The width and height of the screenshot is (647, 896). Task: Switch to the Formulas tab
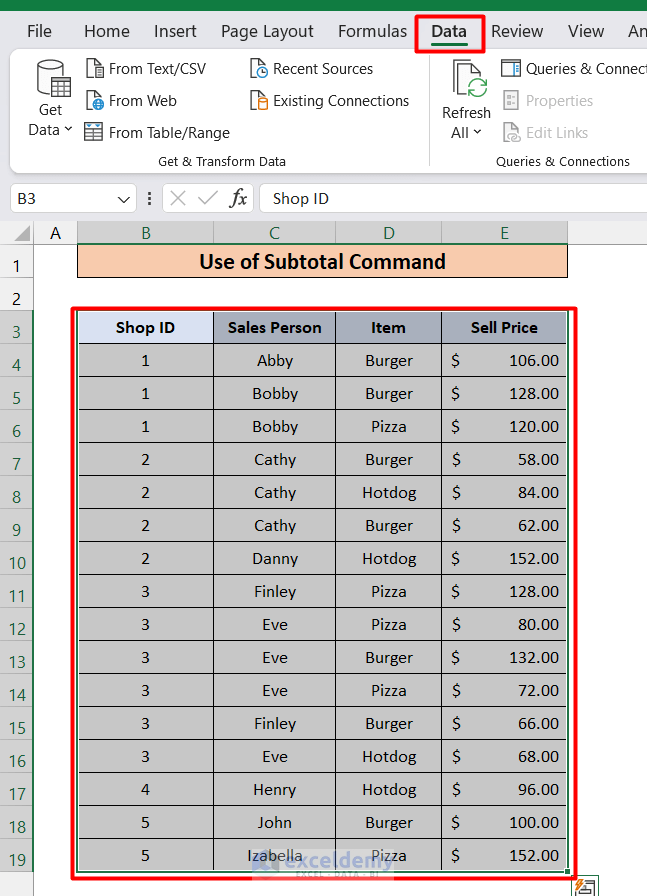[x=372, y=32]
